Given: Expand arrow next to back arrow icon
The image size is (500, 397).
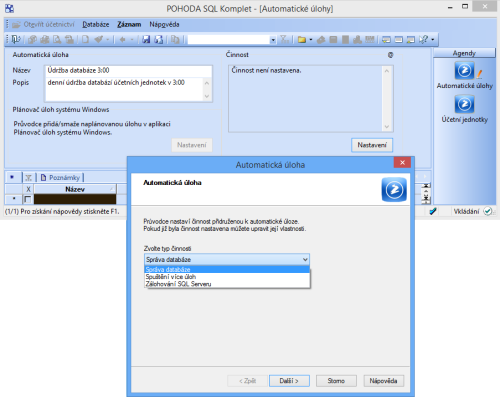Looking at the screenshot, I should (132, 40).
